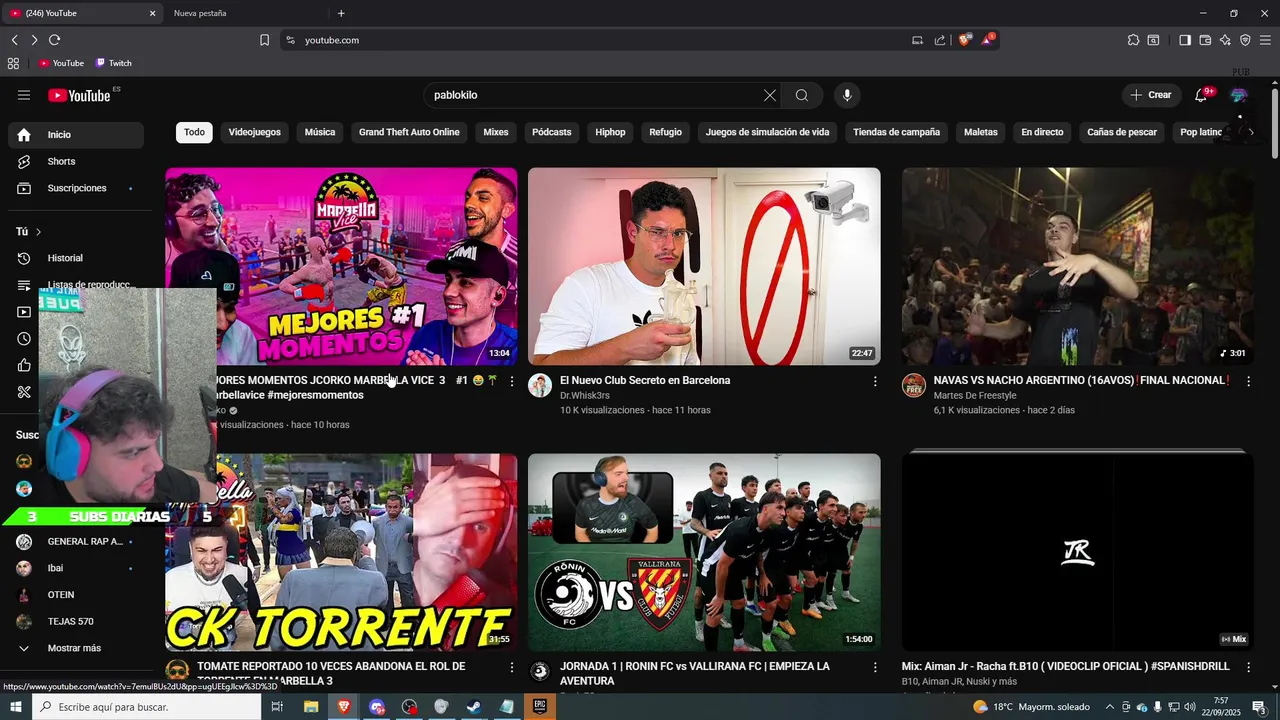
Task: Show more category chips with right arrow
Action: pos(1250,132)
